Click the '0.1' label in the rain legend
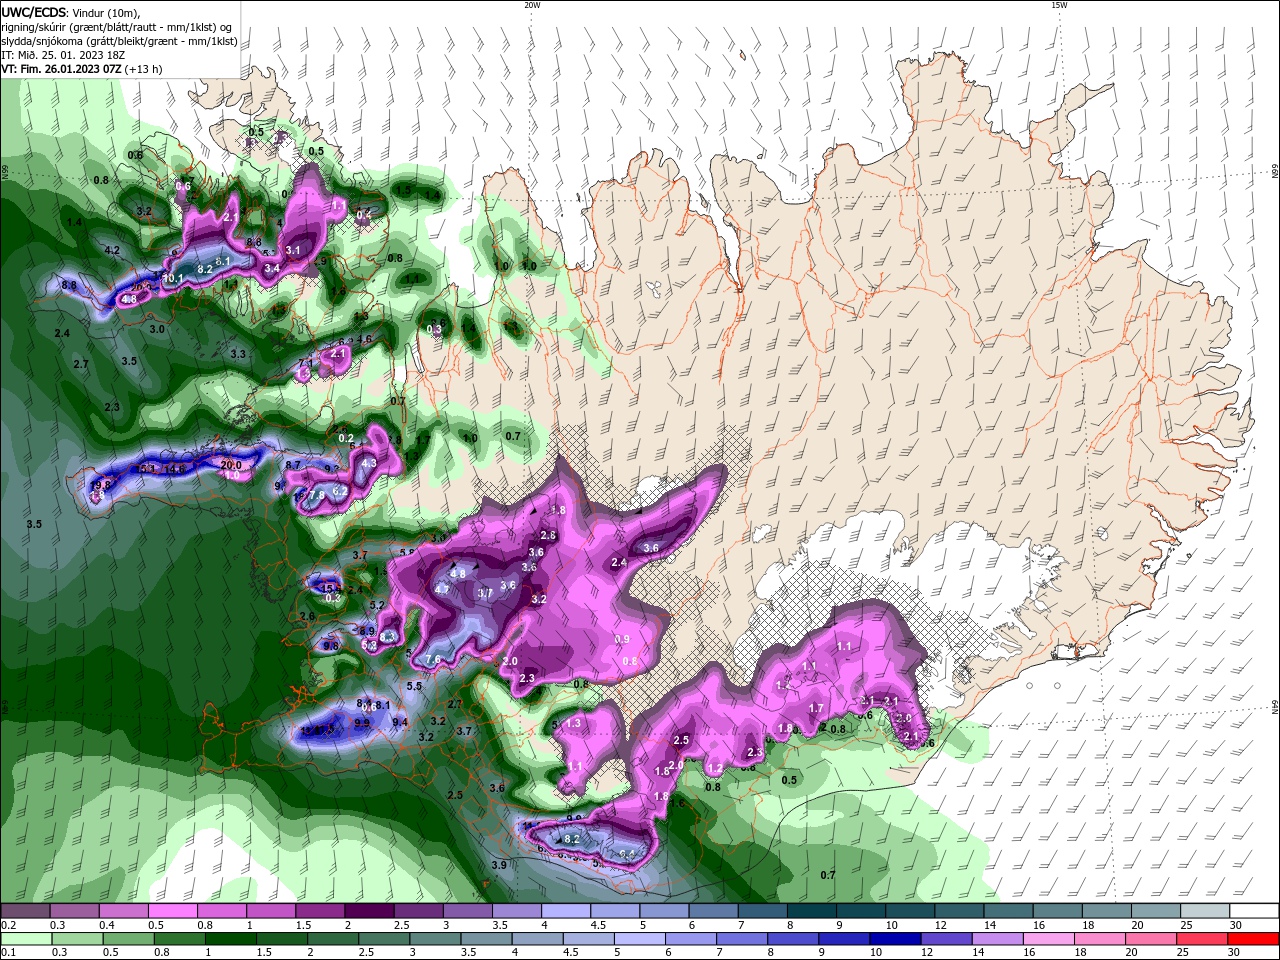Viewport: 1280px width, 960px height. tap(8, 953)
